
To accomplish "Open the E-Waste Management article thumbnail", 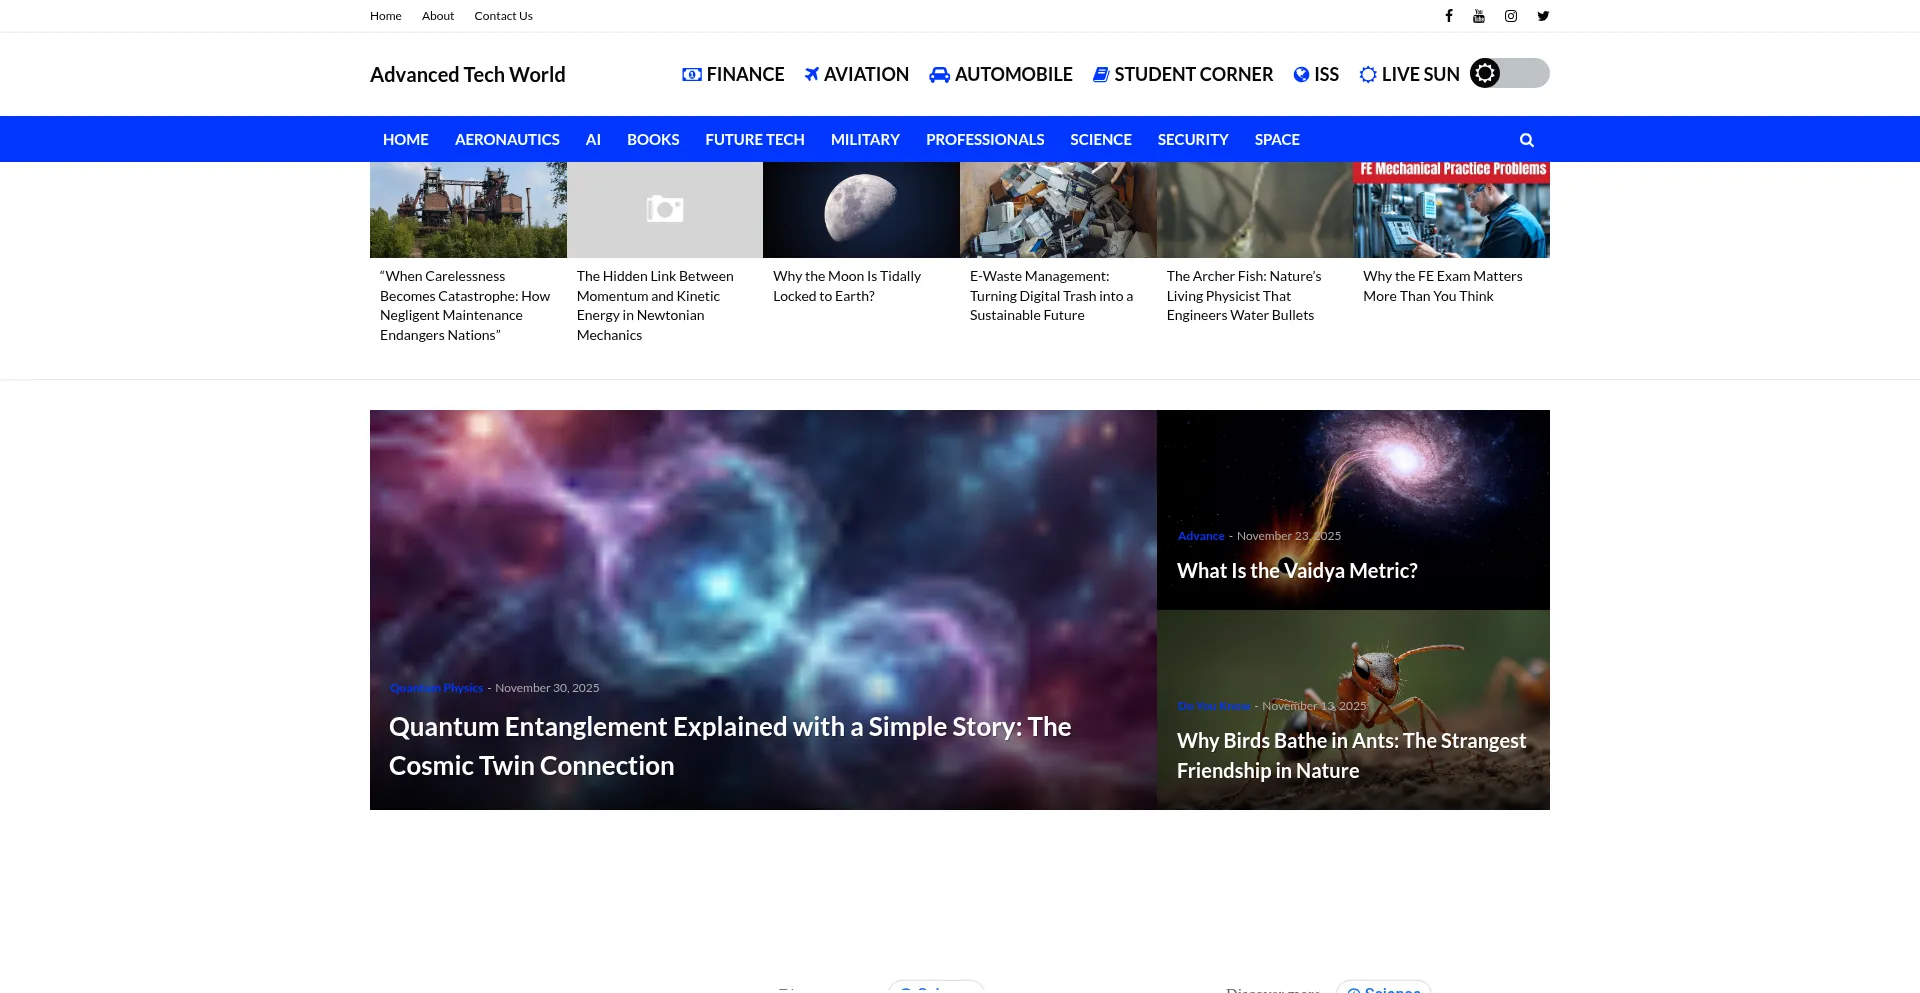I will pyautogui.click(x=1057, y=210).
